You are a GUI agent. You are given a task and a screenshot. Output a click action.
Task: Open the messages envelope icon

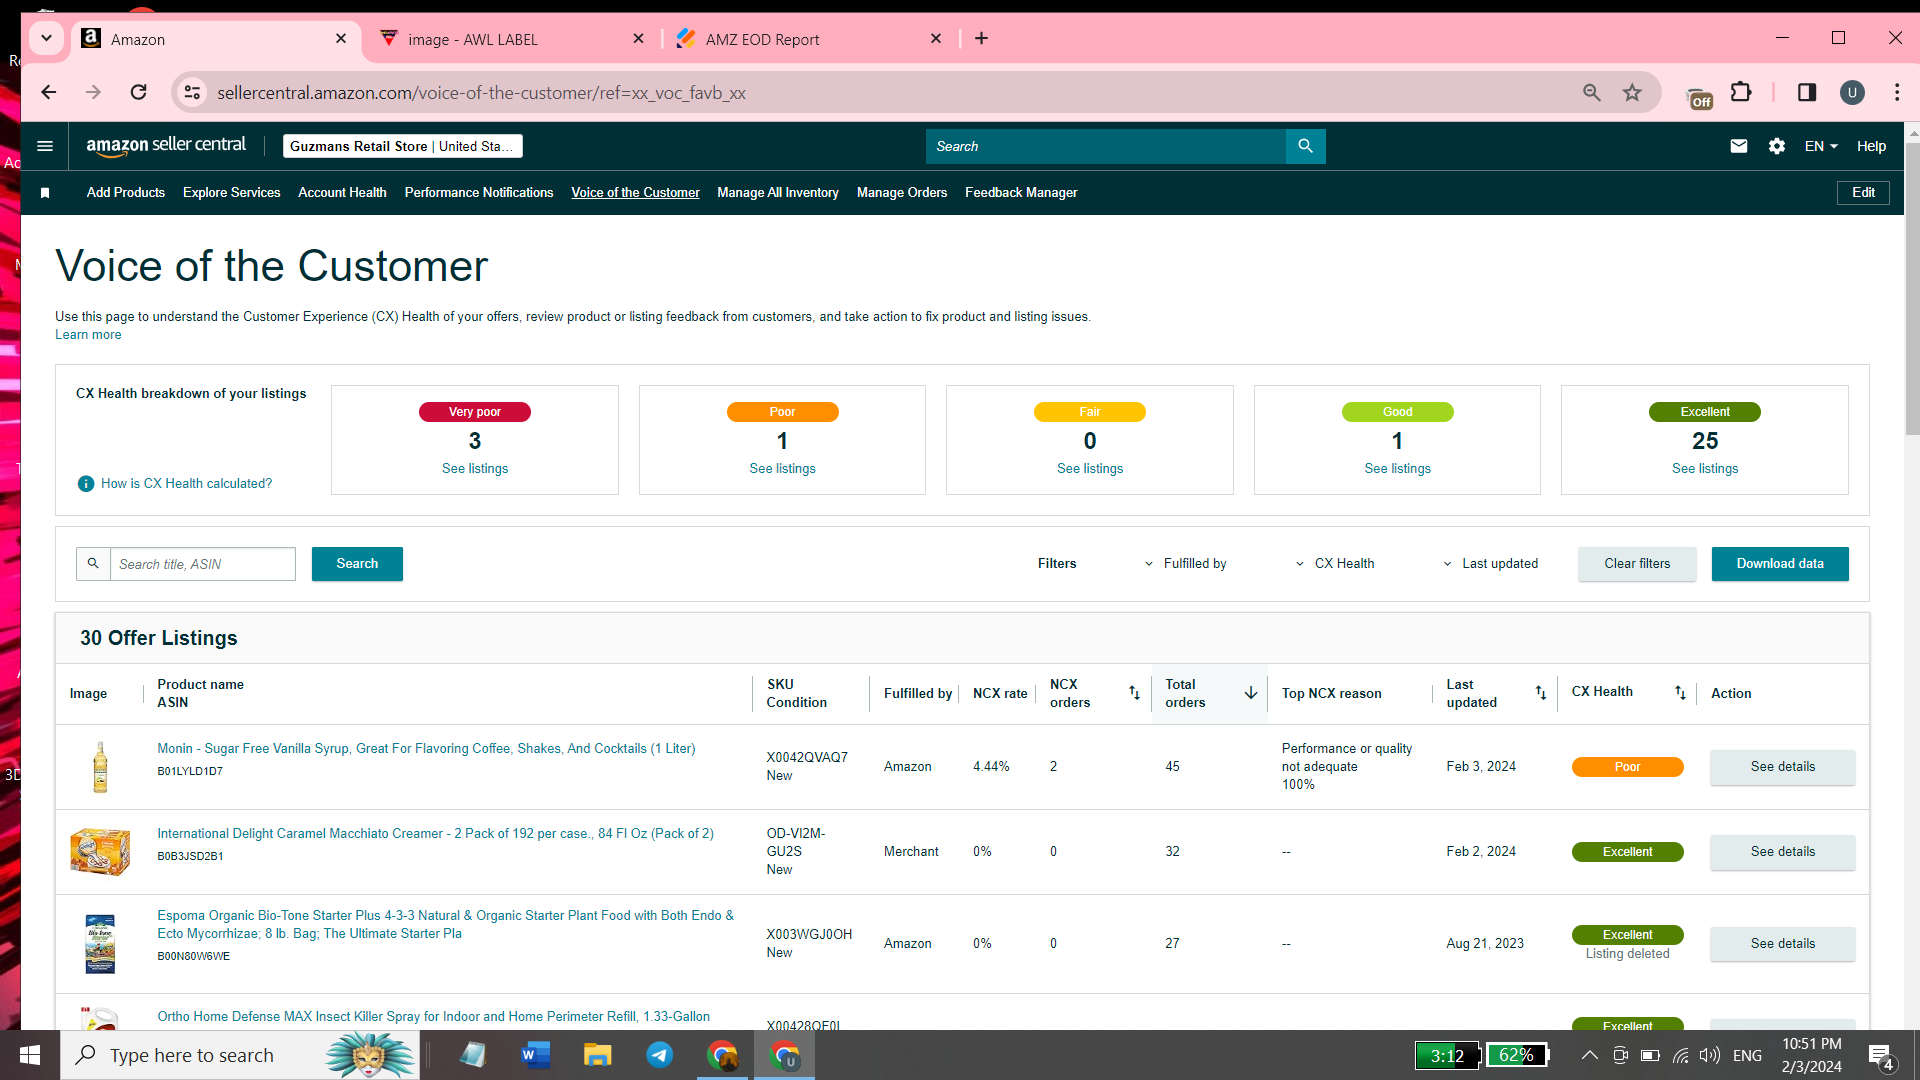[1739, 146]
